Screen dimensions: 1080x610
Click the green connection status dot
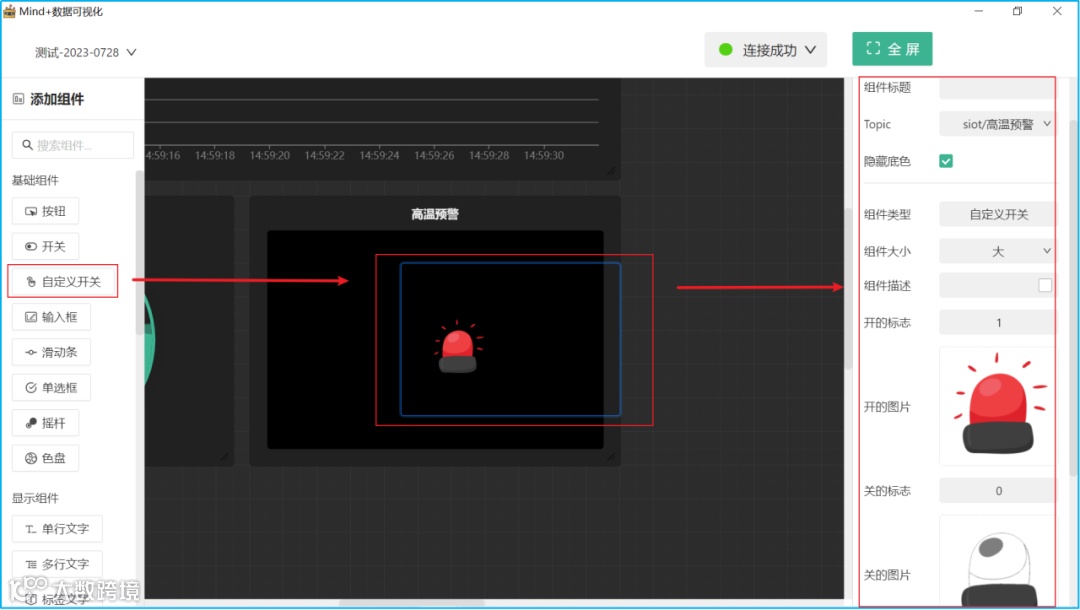(x=725, y=50)
